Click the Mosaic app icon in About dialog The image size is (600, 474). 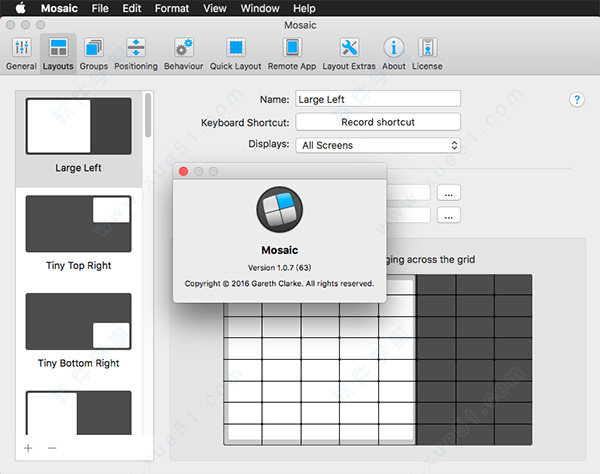click(280, 210)
